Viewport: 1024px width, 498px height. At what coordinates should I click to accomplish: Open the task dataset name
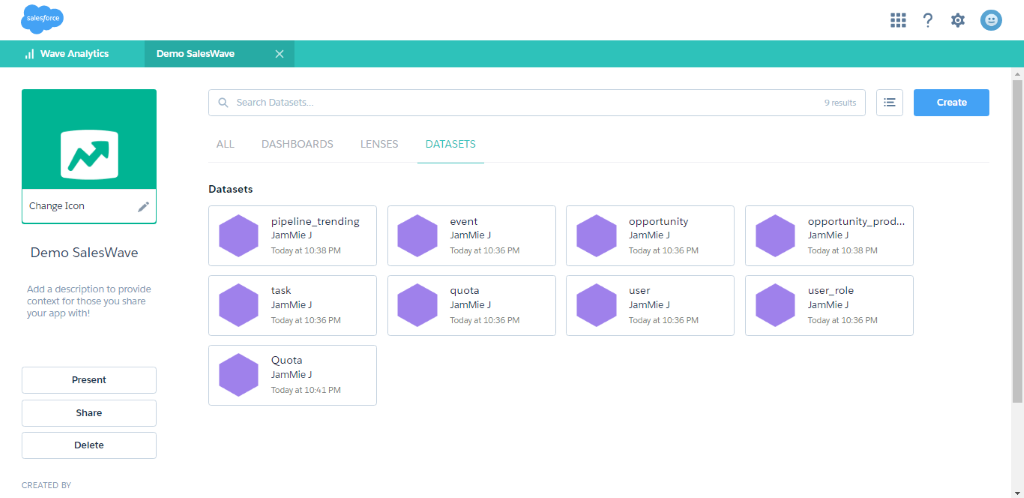coord(281,291)
